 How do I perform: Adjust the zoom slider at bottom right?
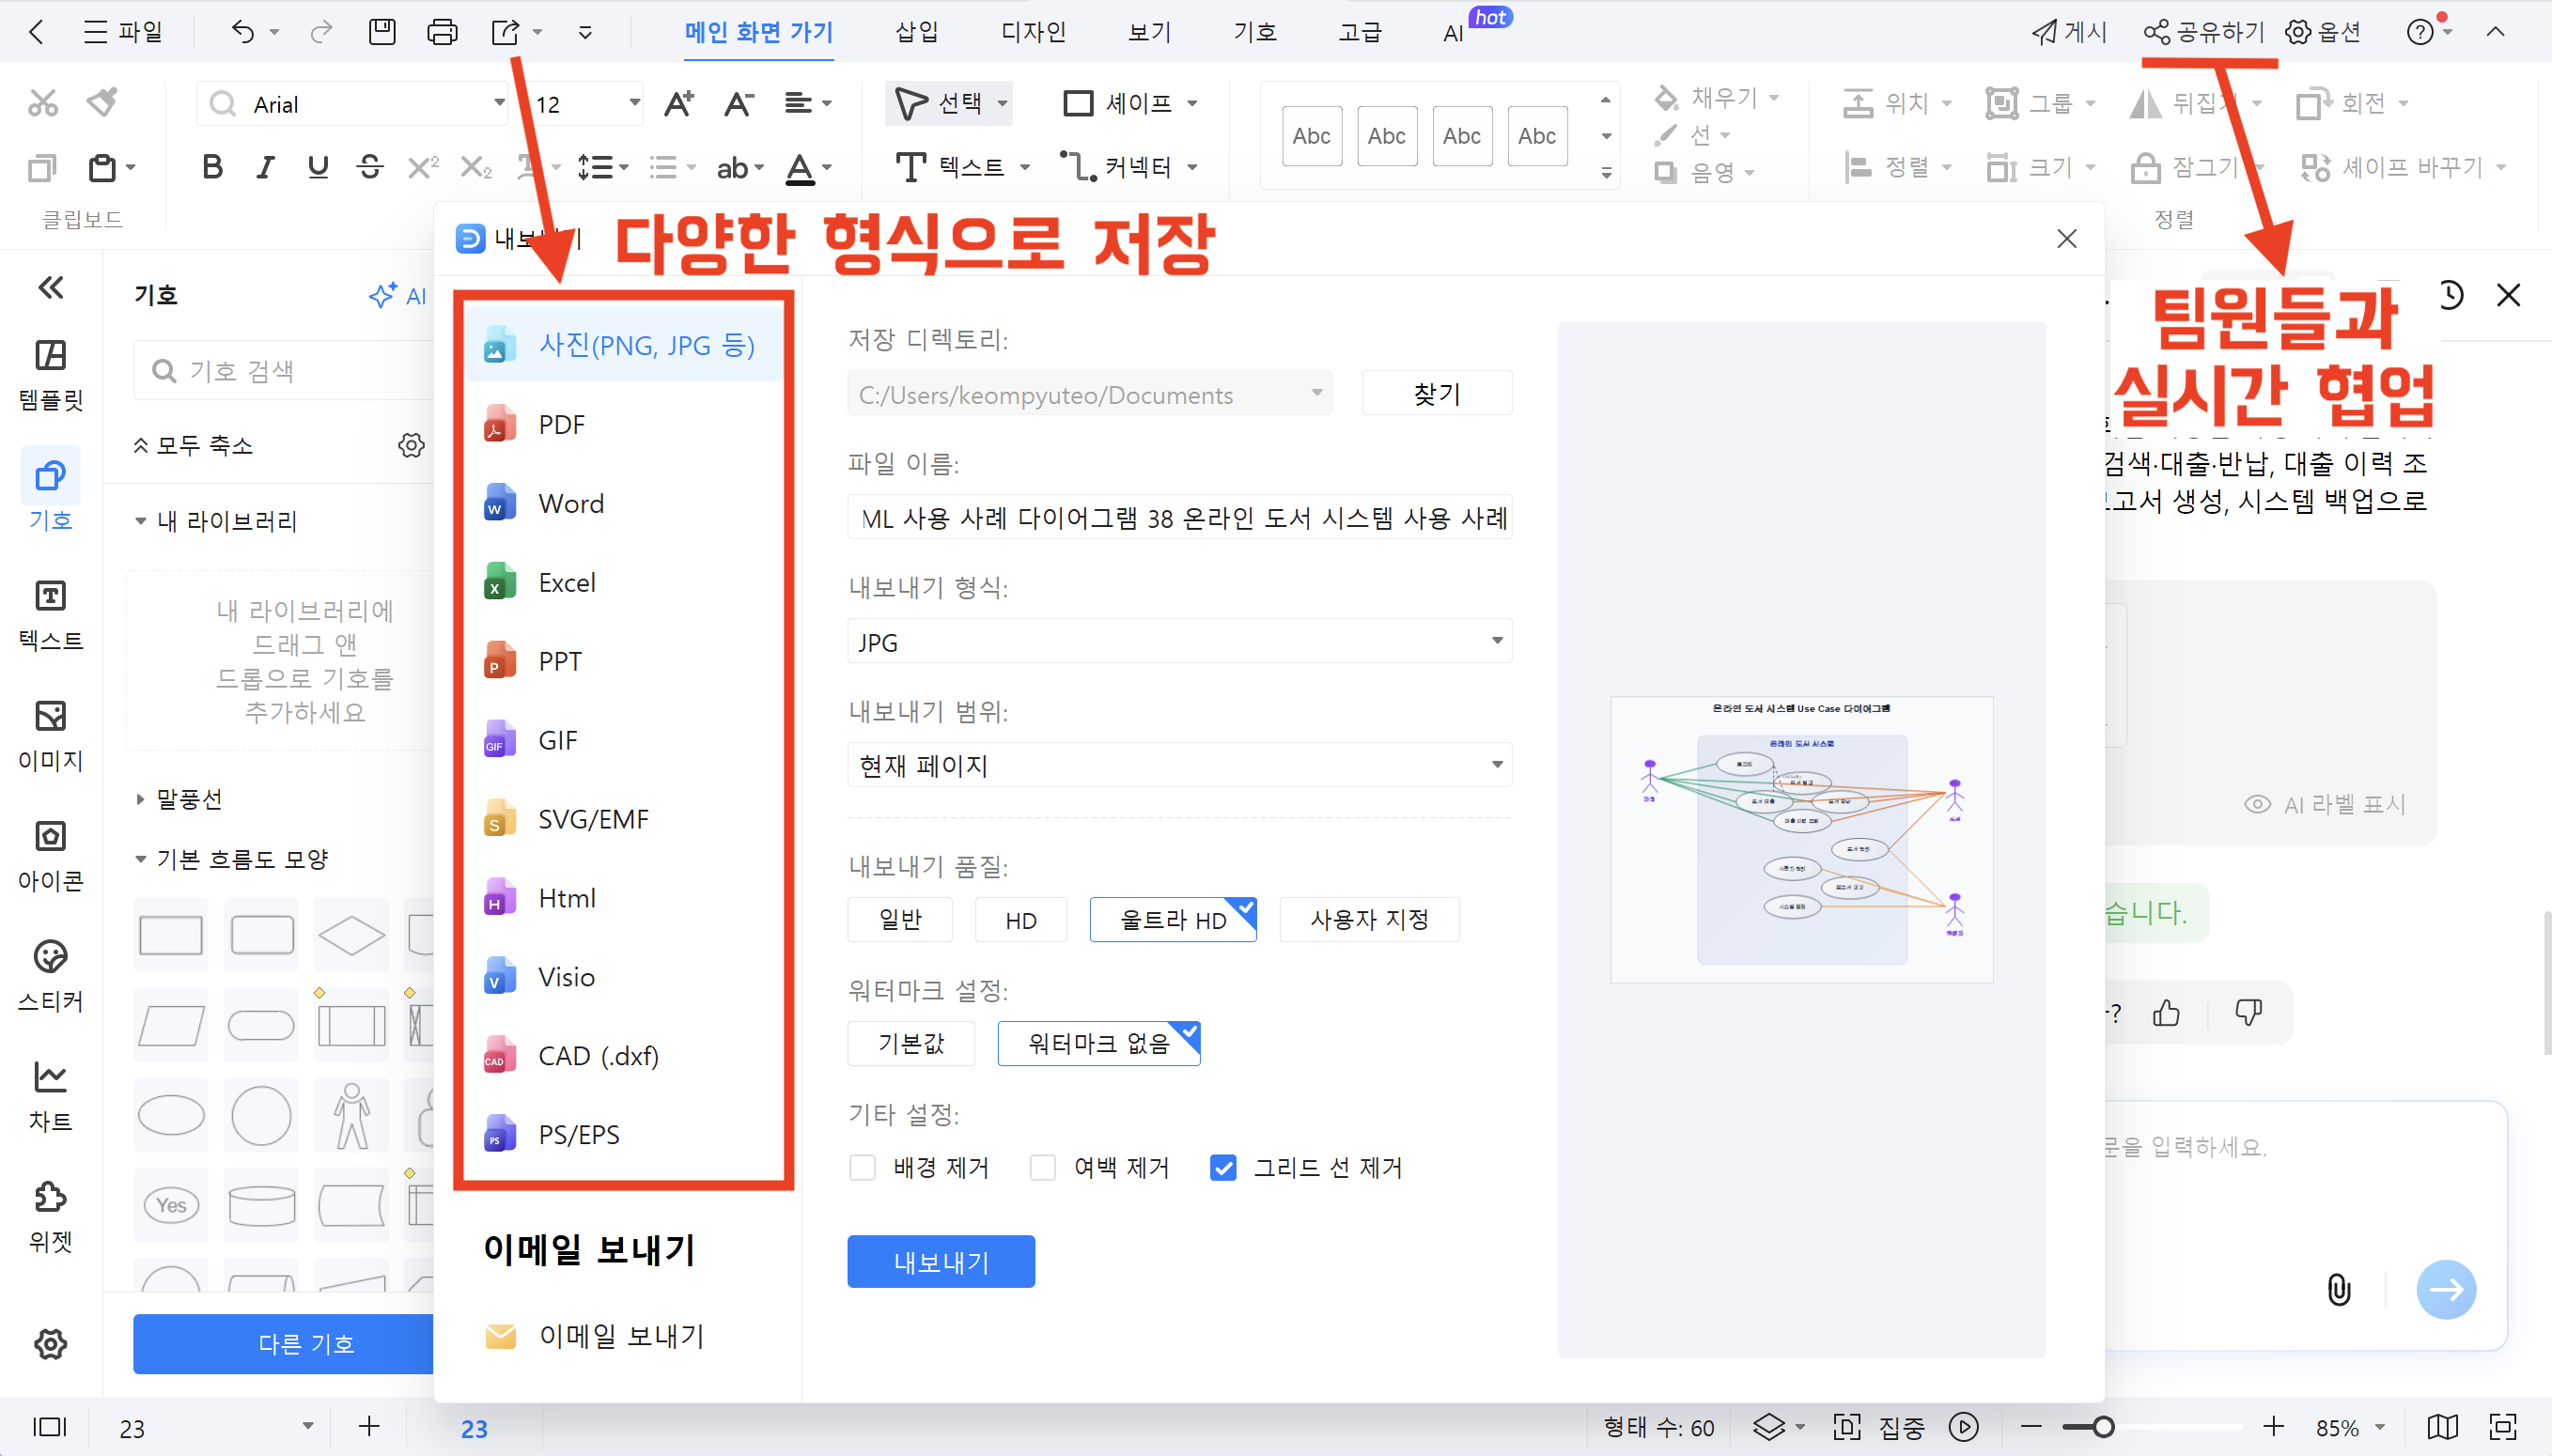coord(2104,1427)
